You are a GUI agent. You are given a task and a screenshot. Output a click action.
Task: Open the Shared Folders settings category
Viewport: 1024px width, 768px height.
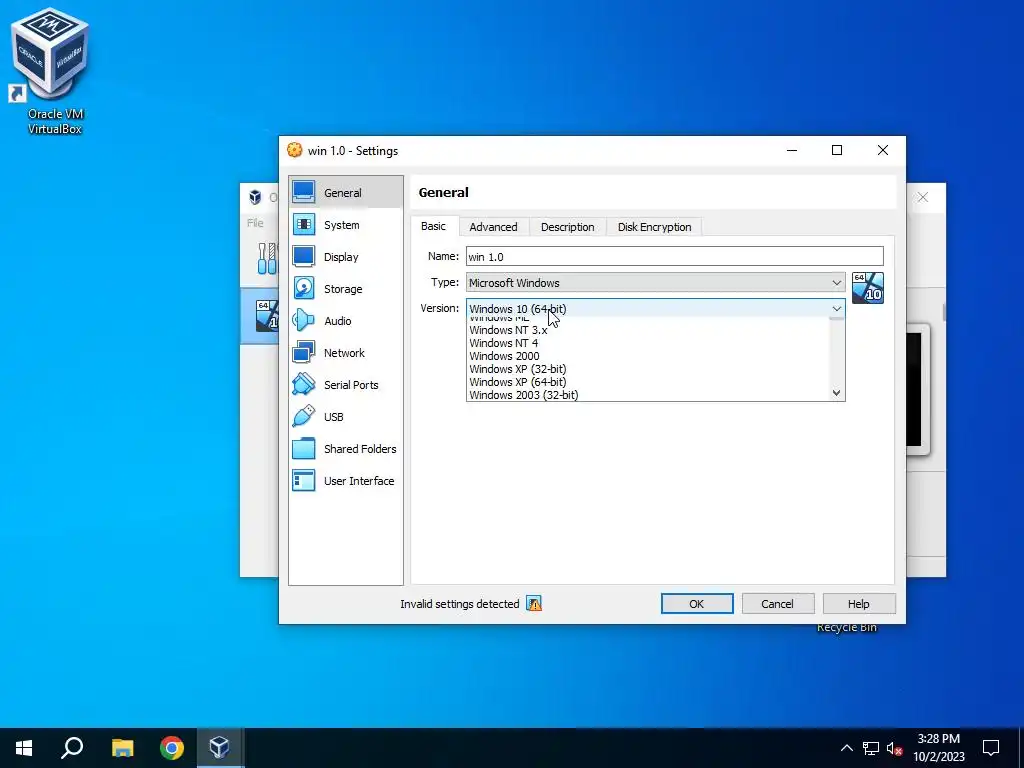click(x=345, y=449)
